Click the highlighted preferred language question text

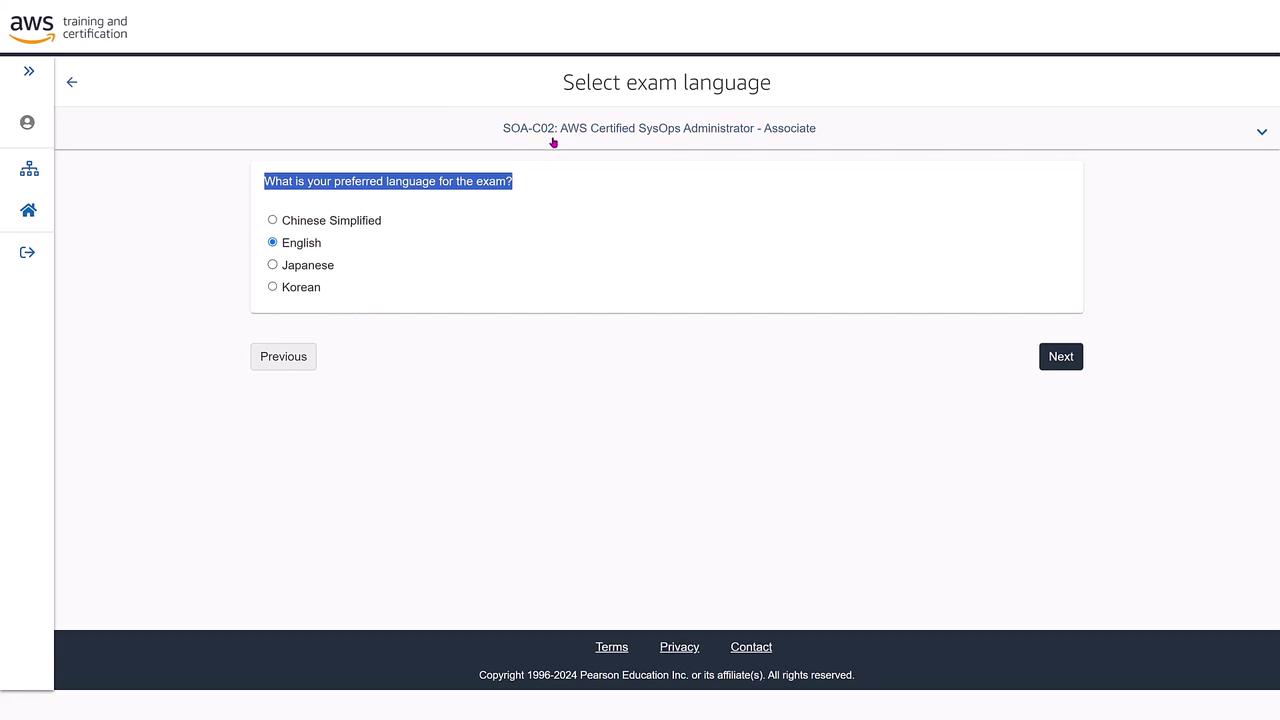[388, 181]
